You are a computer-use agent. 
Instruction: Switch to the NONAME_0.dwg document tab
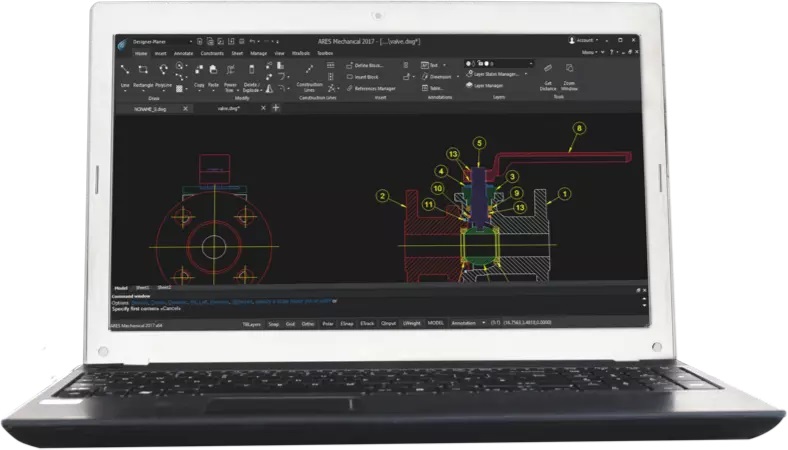pos(150,109)
